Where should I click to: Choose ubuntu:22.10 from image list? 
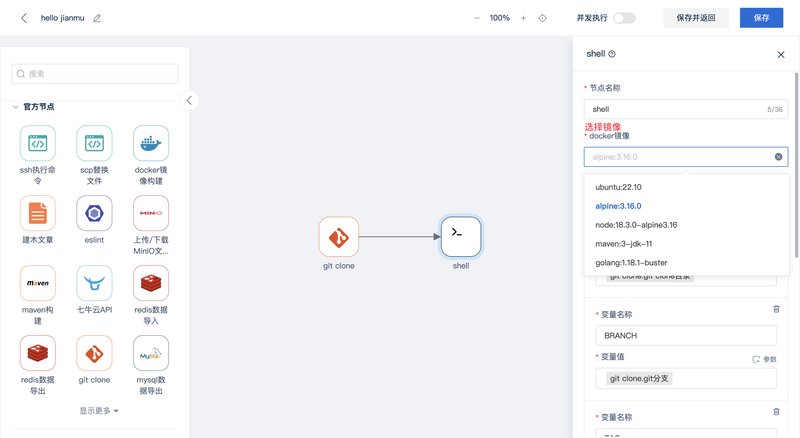point(618,187)
